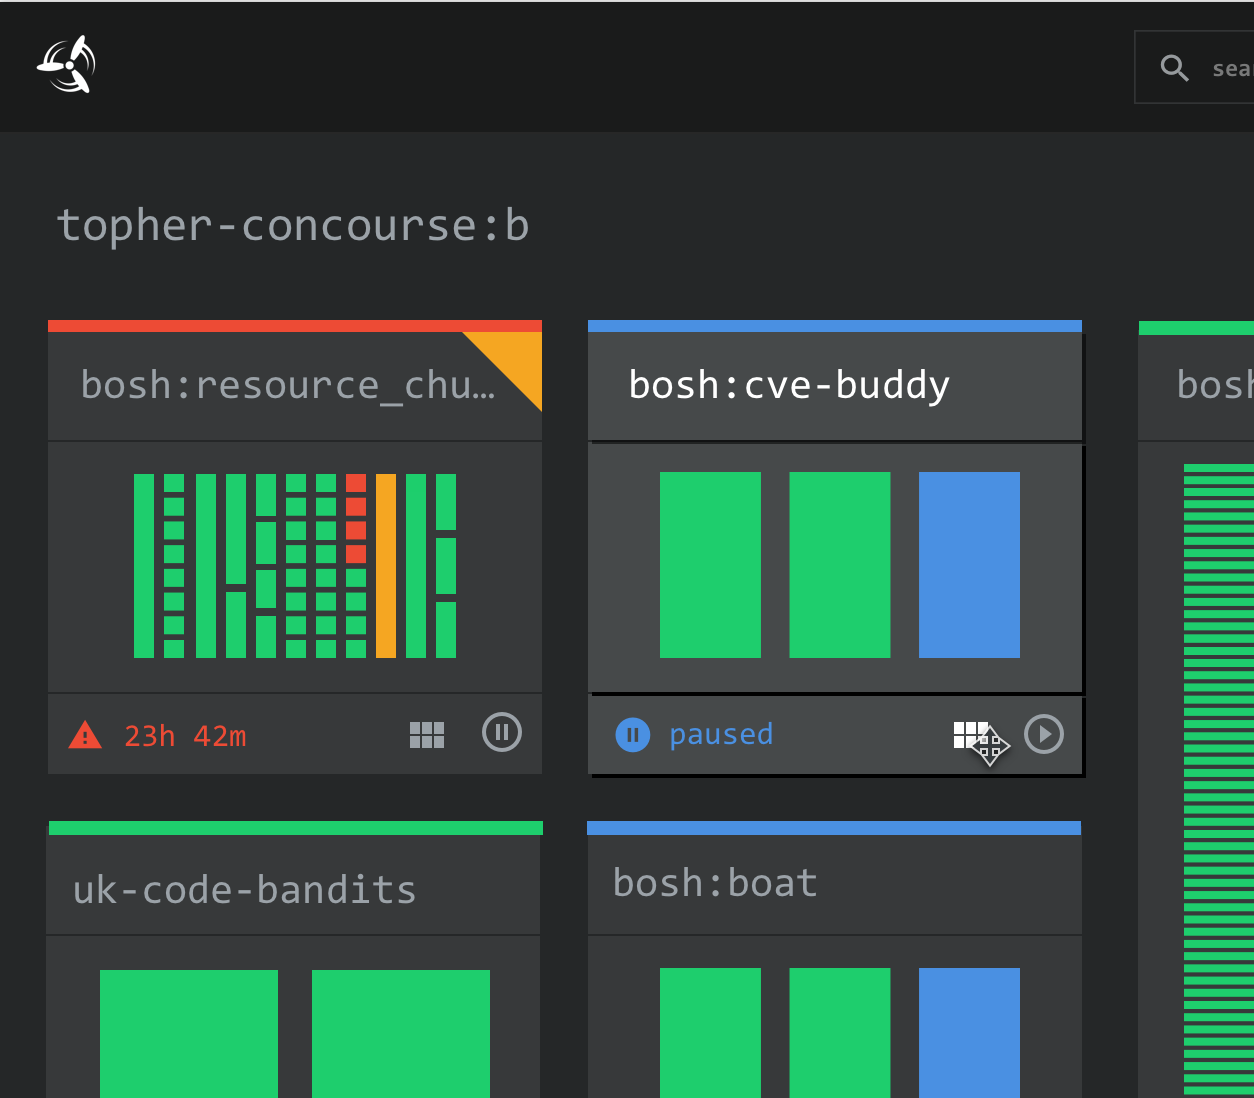The width and height of the screenshot is (1254, 1098).
Task: Pause the bosh:resource_chu pipeline
Action: 501,732
